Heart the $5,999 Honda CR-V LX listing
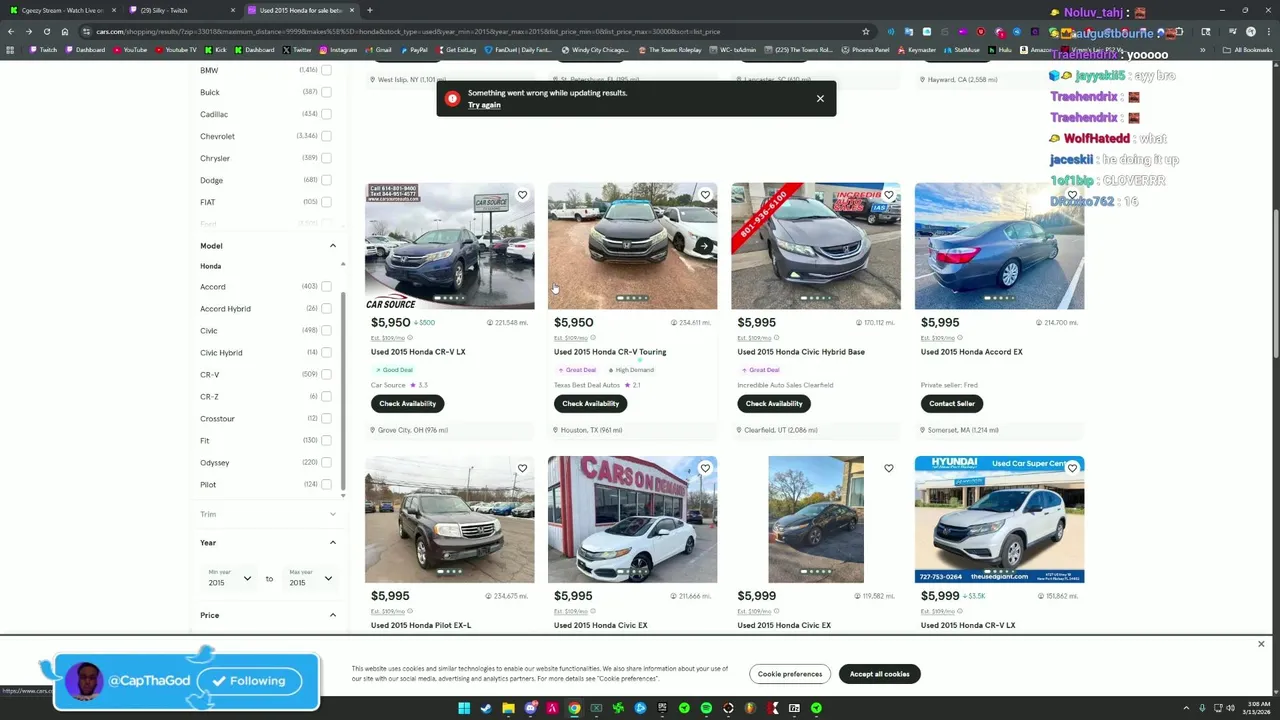Screen dimensions: 1280x720 (1072, 468)
